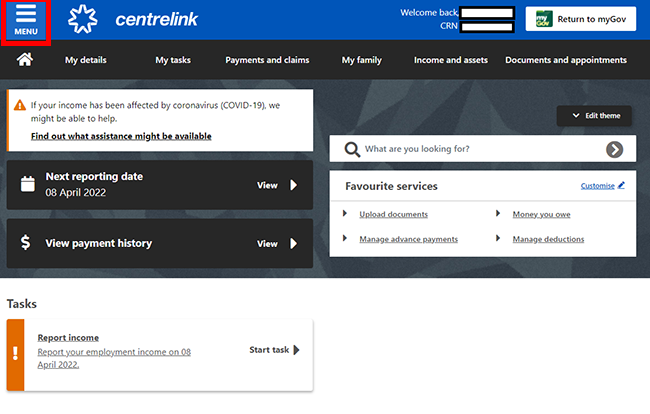Click the myGov logo icon
Image resolution: width=650 pixels, height=414 pixels.
click(544, 19)
